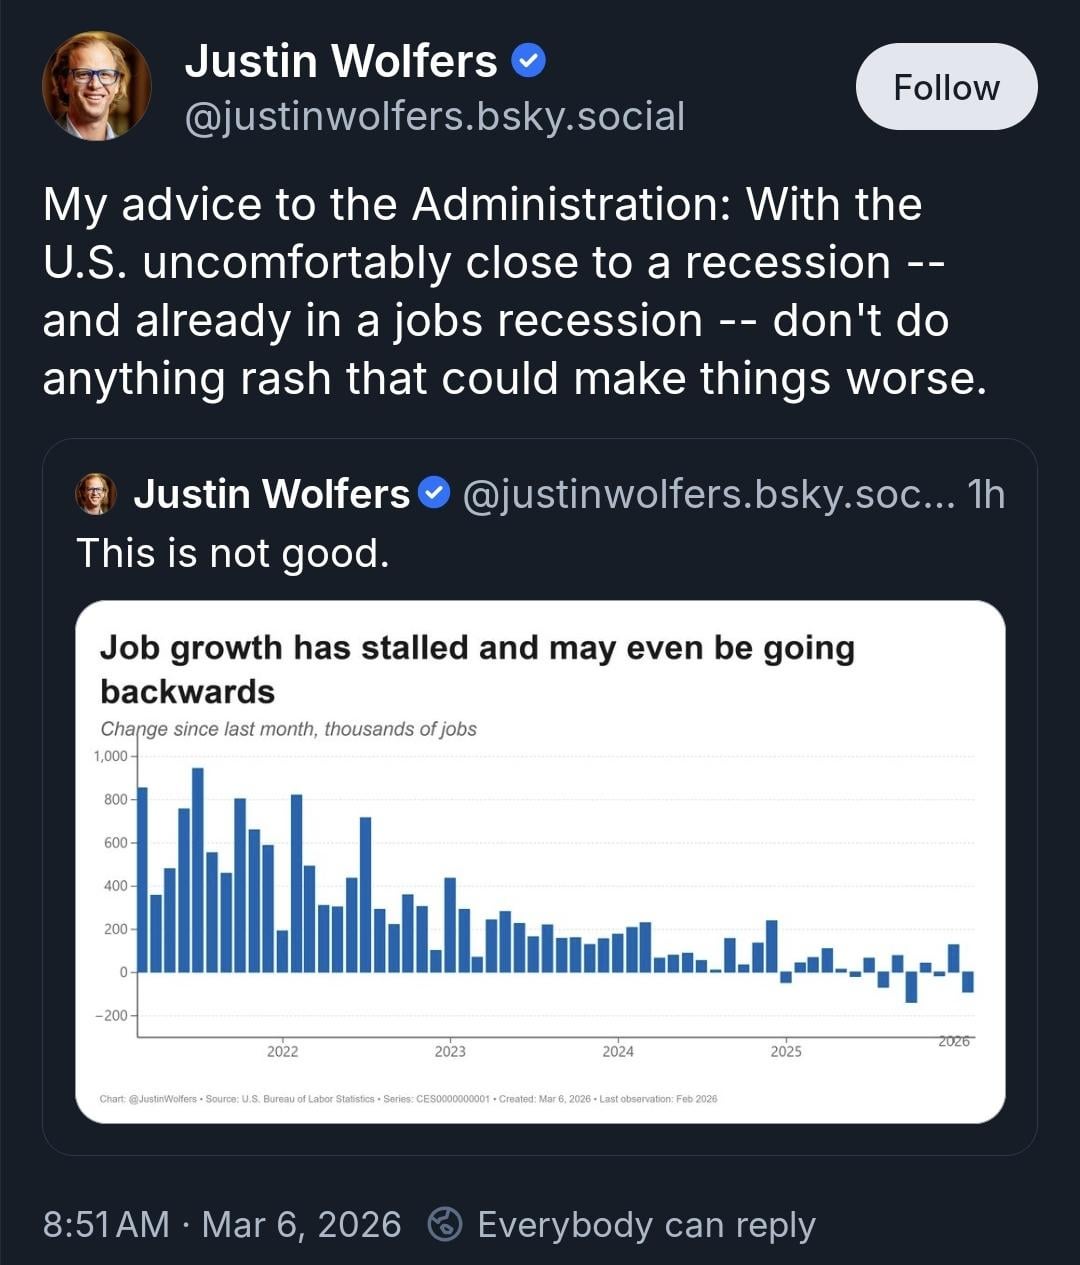Click the post date Mar 6, 2026

coord(301,1224)
